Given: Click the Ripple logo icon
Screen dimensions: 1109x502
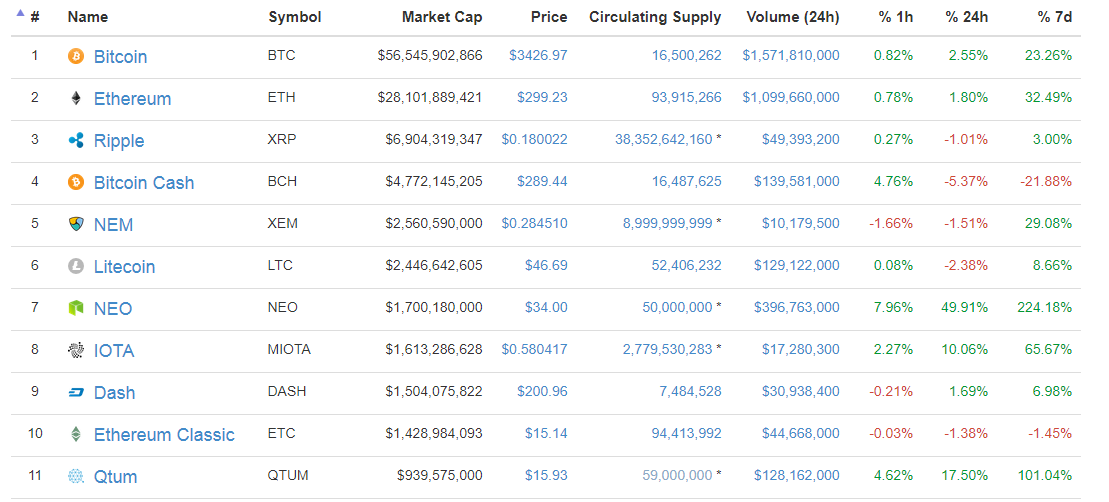Looking at the screenshot, I should 76,141.
